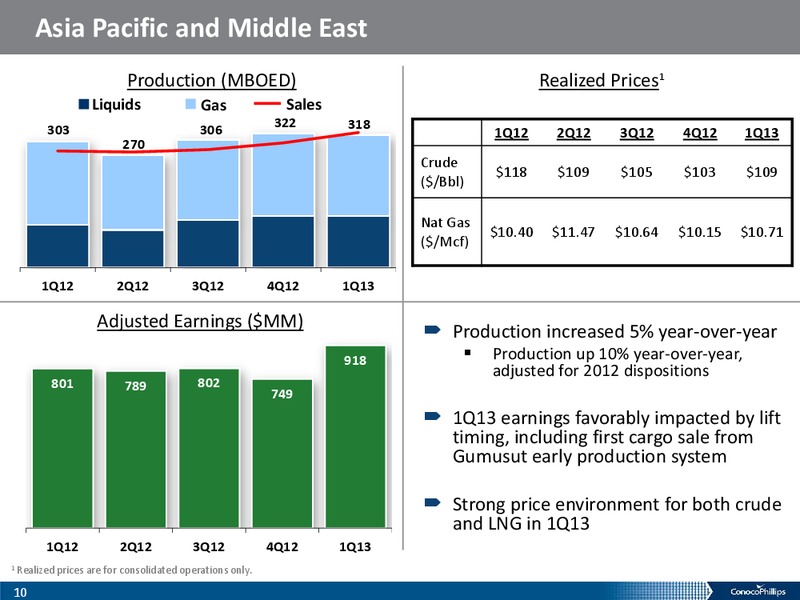The height and width of the screenshot is (600, 800).
Task: Click the 303 production value label
Action: pos(58,130)
